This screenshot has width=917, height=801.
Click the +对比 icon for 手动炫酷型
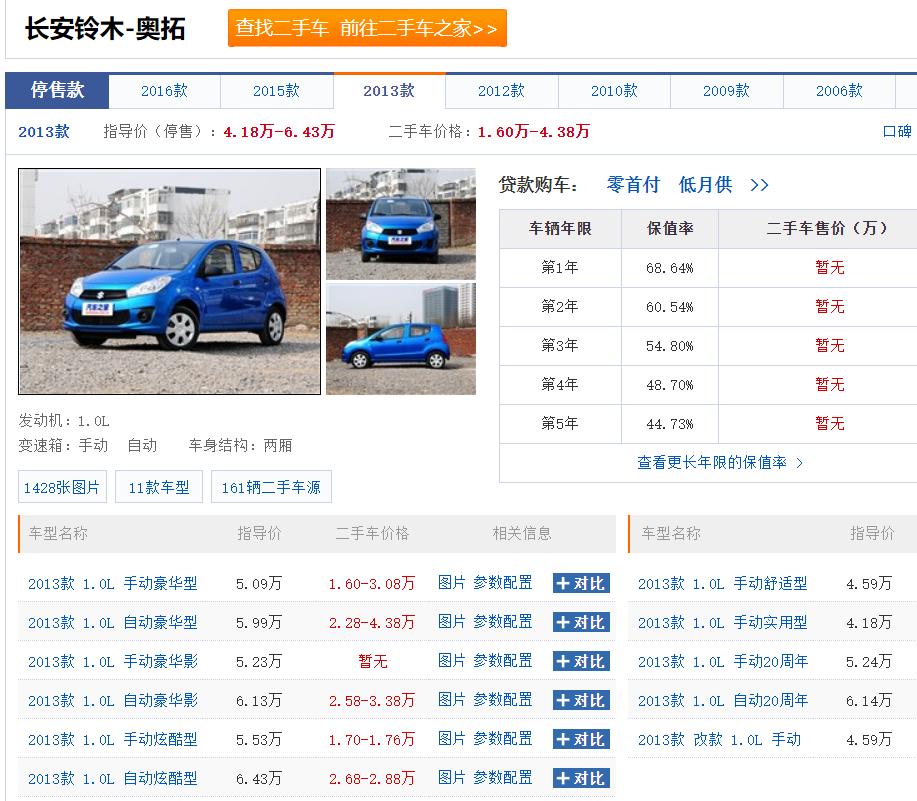(580, 738)
